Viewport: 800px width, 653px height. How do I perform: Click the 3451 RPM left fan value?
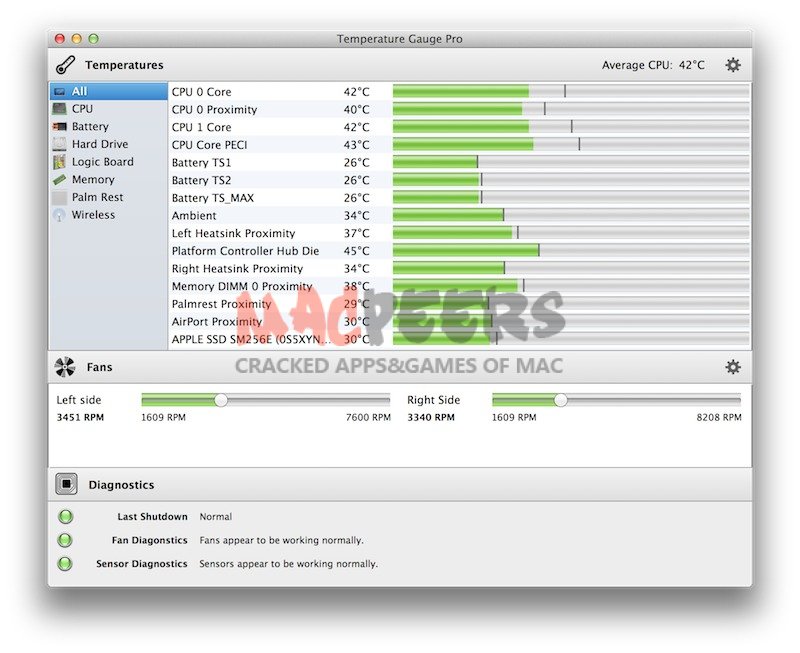pos(80,417)
